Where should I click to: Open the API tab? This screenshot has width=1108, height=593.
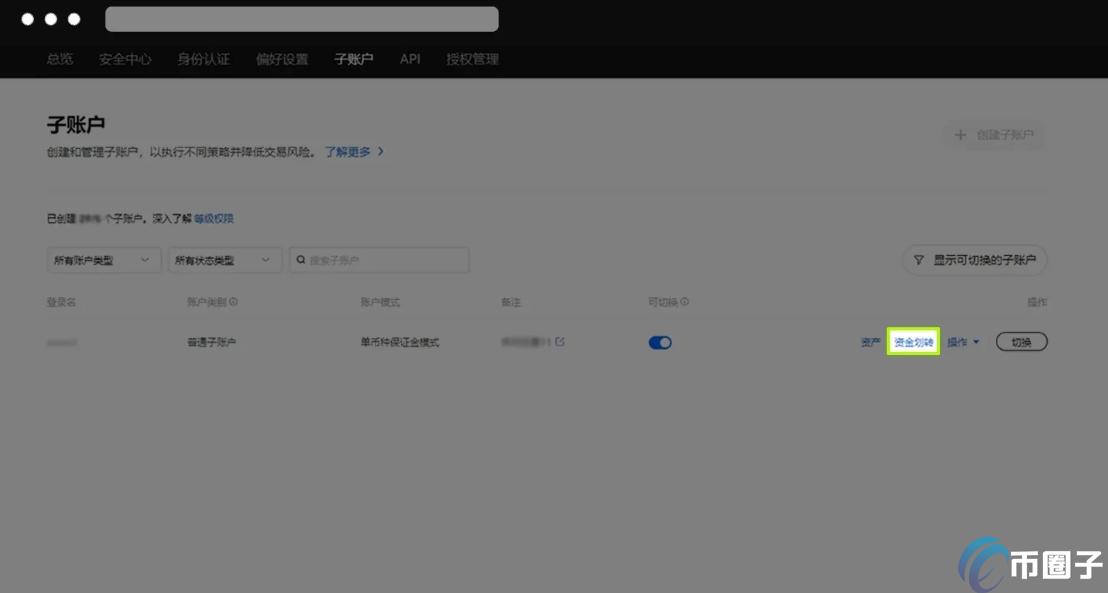click(x=409, y=59)
